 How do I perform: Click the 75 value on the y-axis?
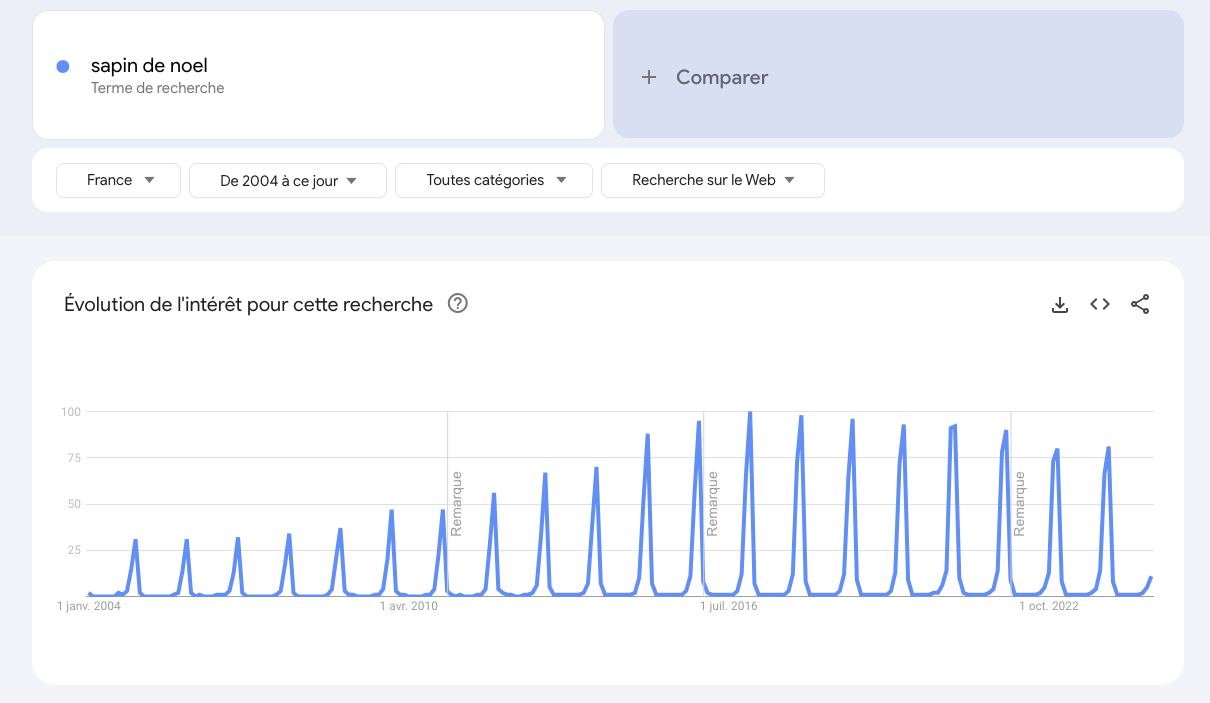[73, 458]
